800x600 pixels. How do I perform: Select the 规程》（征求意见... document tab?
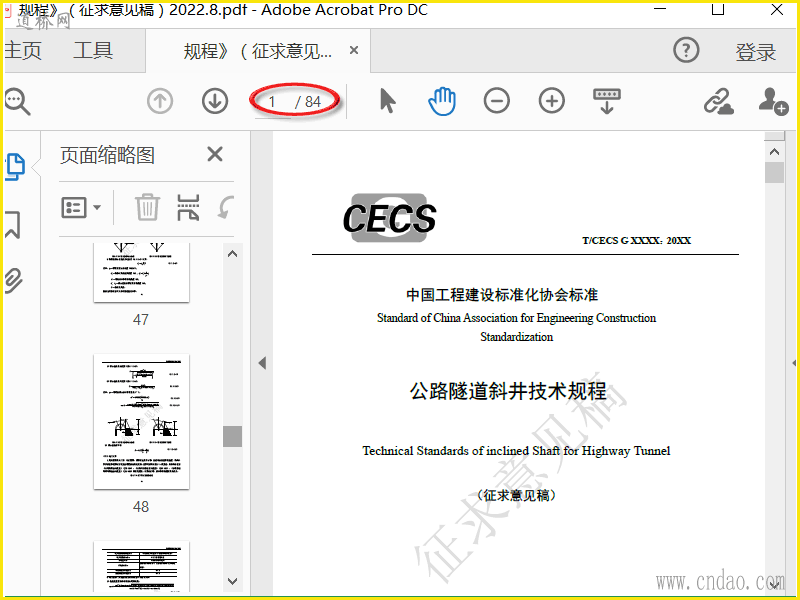tap(258, 51)
